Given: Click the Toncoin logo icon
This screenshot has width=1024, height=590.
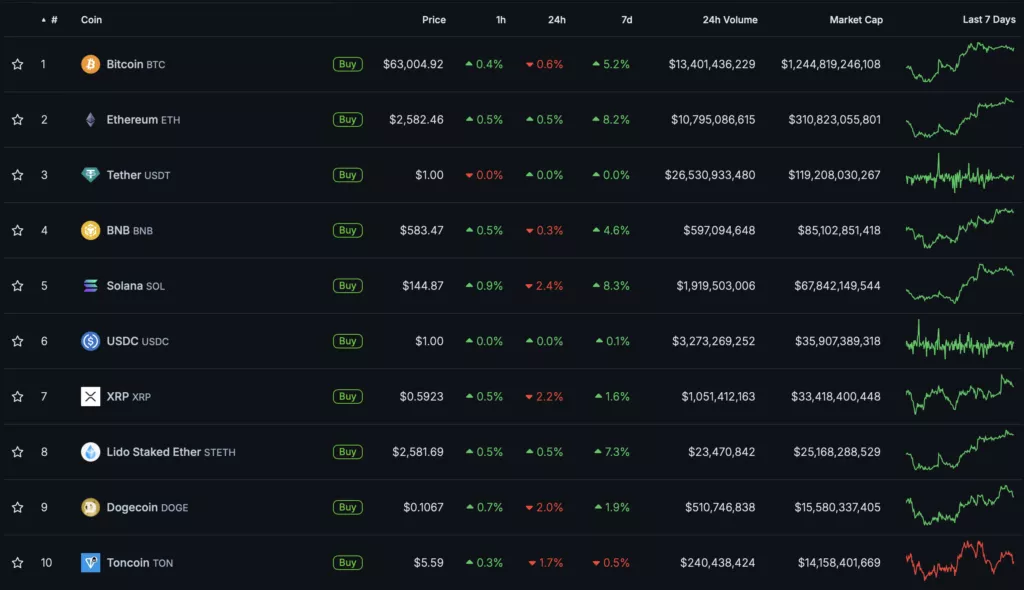Looking at the screenshot, I should click(90, 563).
